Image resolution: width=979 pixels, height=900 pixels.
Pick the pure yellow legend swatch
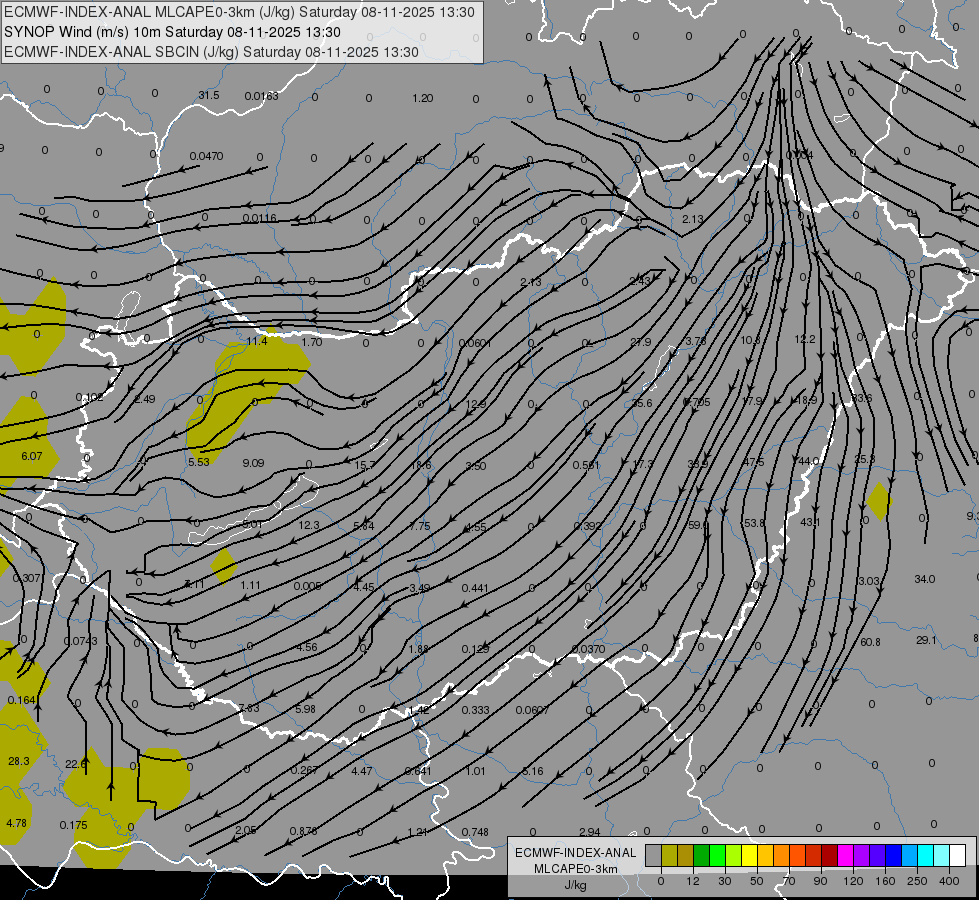pos(750,856)
